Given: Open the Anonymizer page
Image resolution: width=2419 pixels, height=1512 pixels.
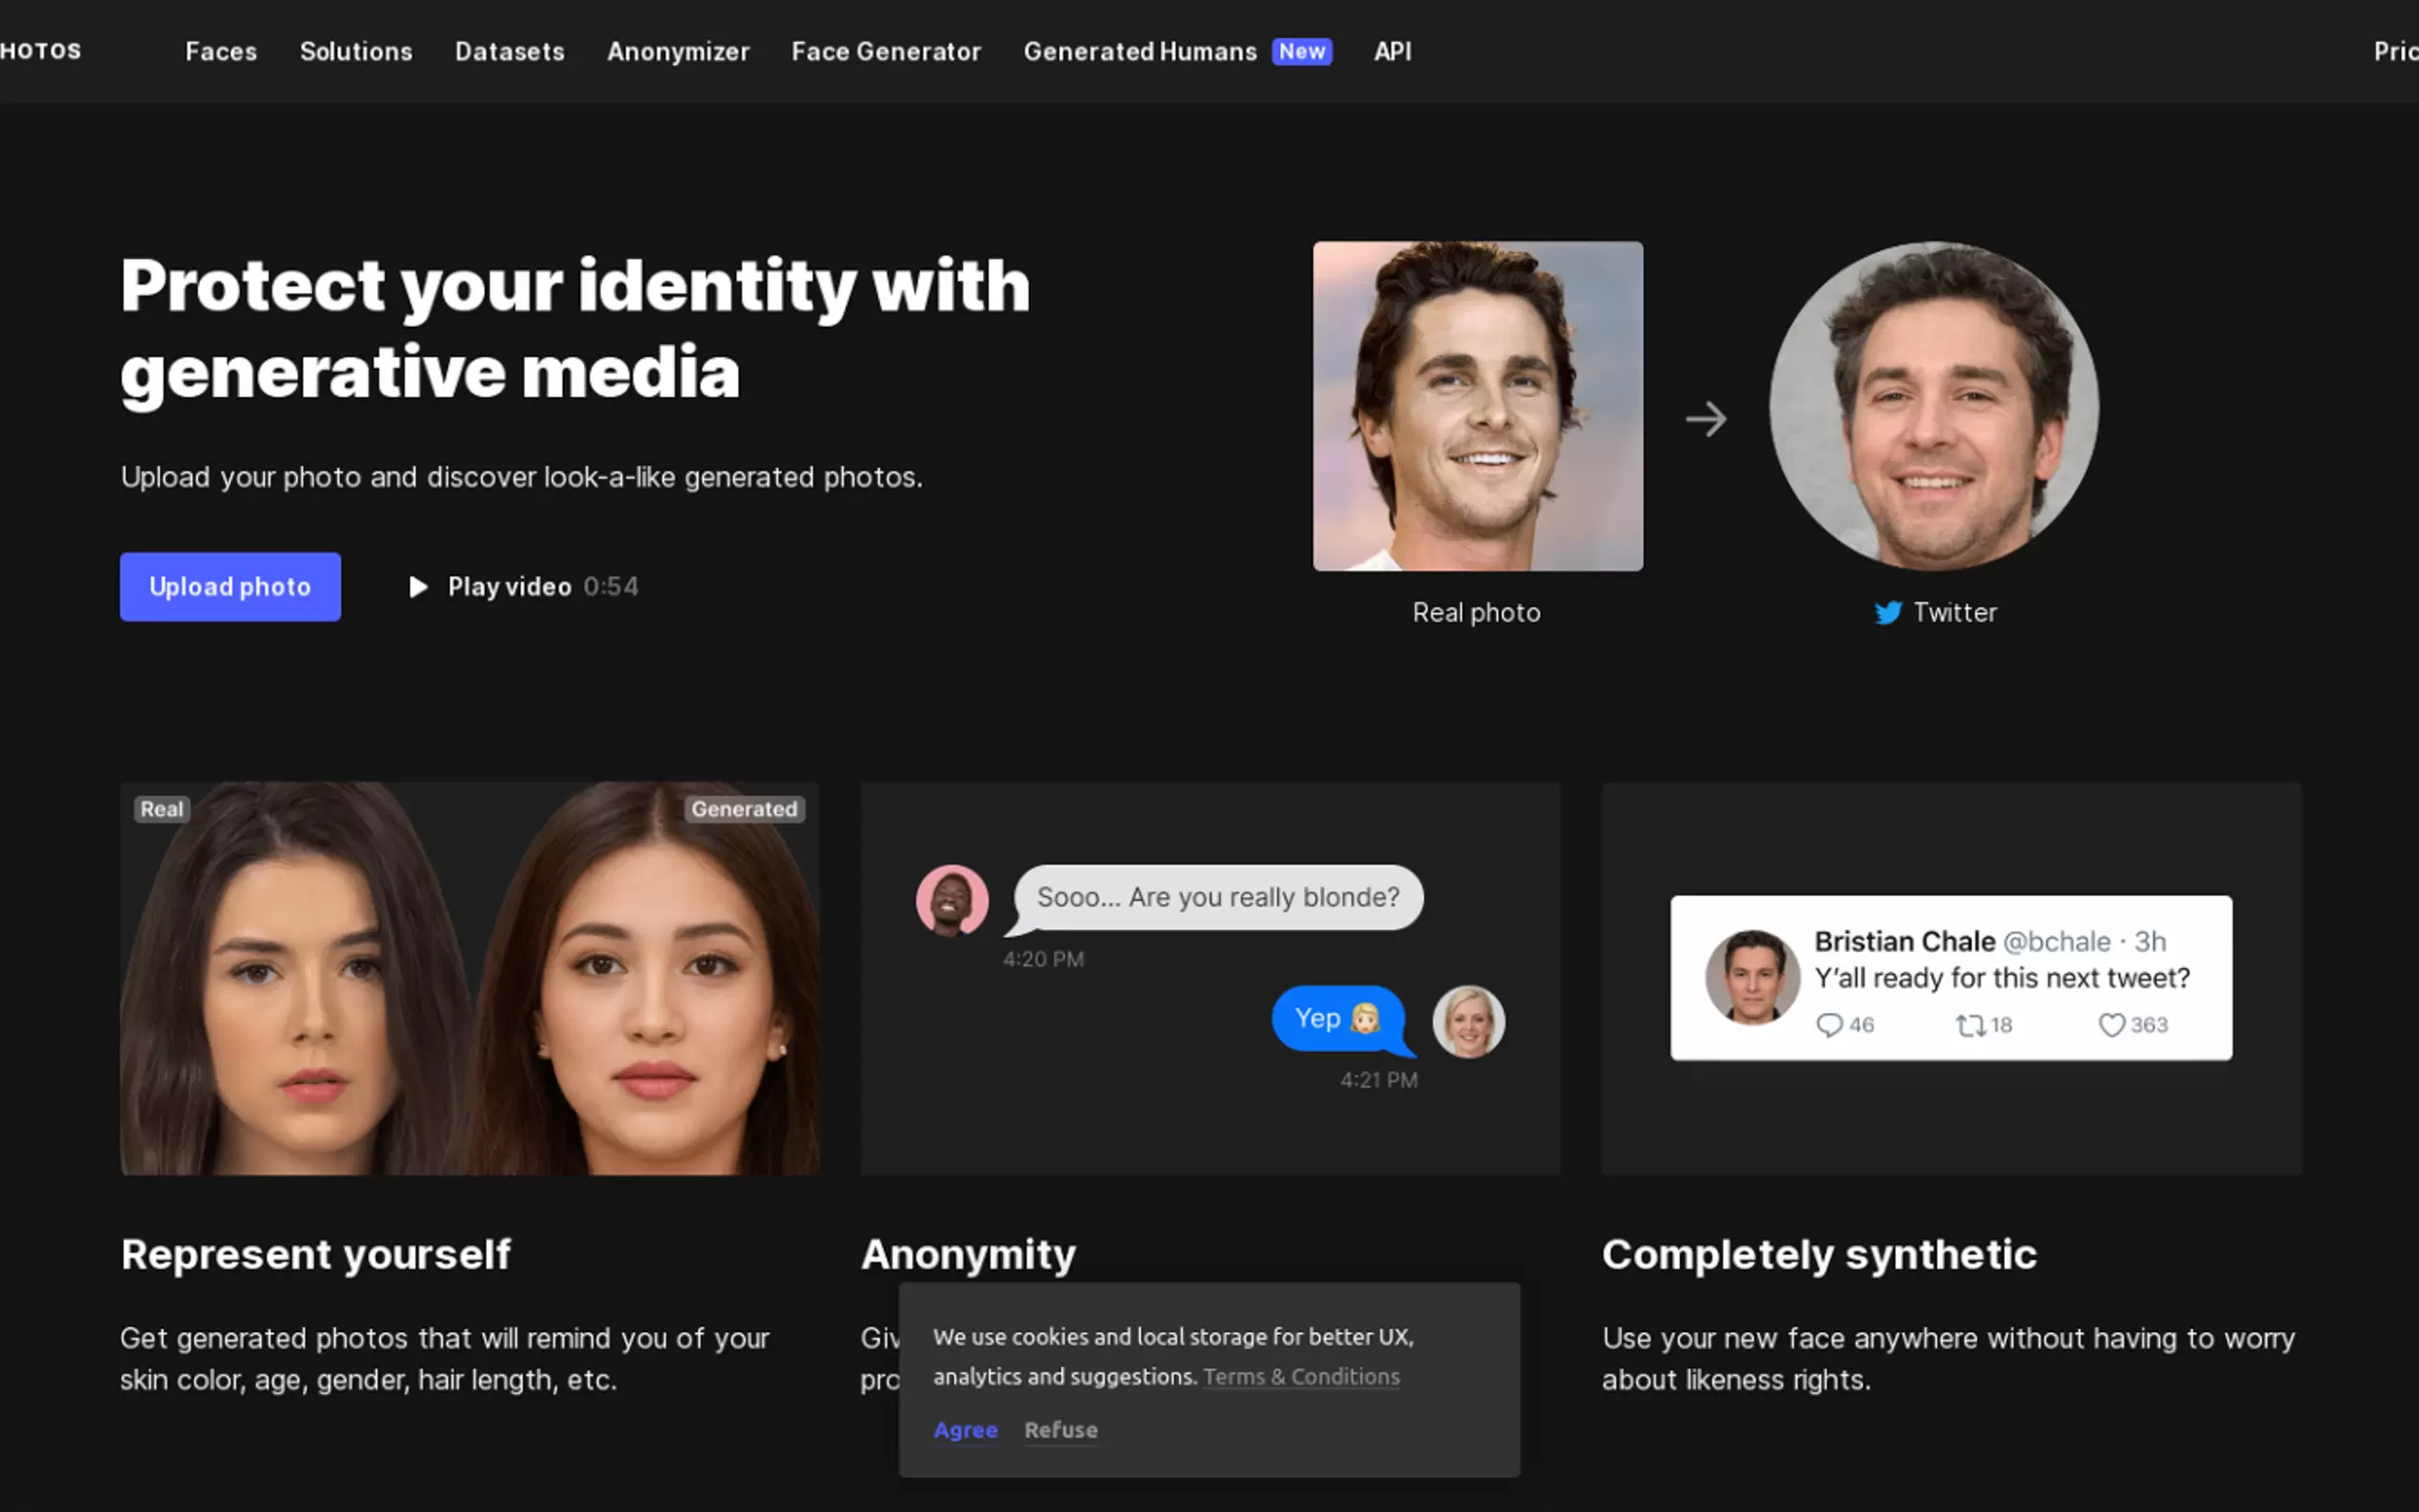Looking at the screenshot, I should [678, 51].
